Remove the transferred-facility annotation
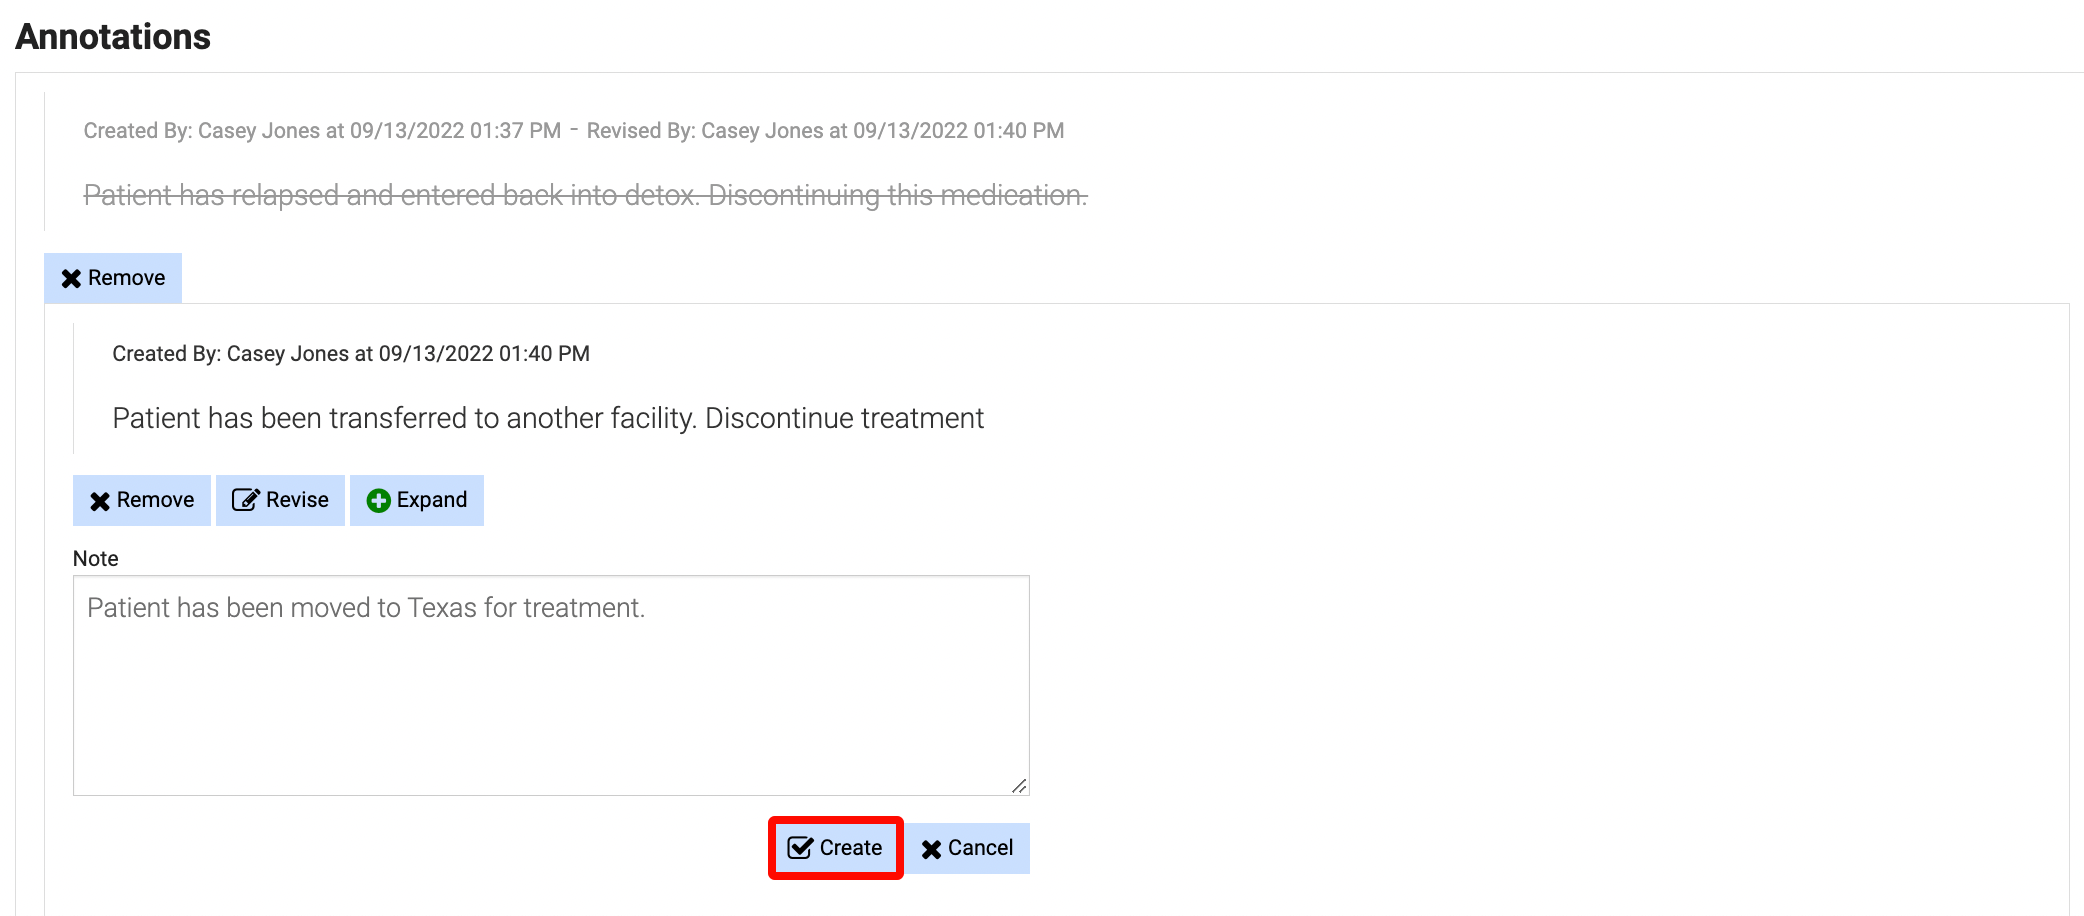The width and height of the screenshot is (2084, 916). pyautogui.click(x=142, y=500)
